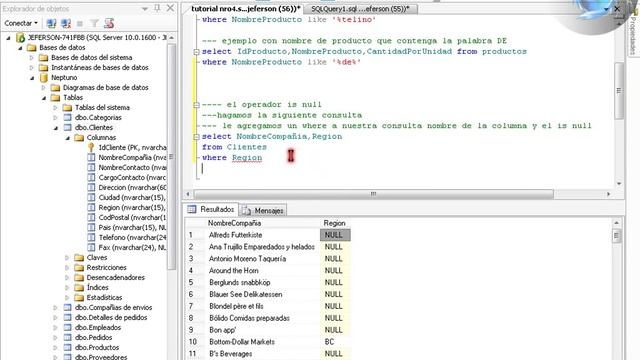Screen dimensions: 640x360
Task: Select the NombreContacto column
Action: 132,167
